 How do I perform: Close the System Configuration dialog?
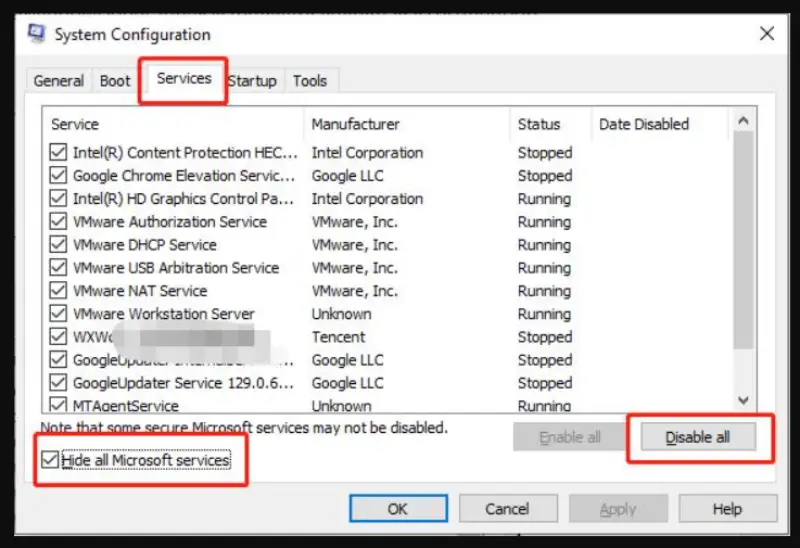coord(767,34)
